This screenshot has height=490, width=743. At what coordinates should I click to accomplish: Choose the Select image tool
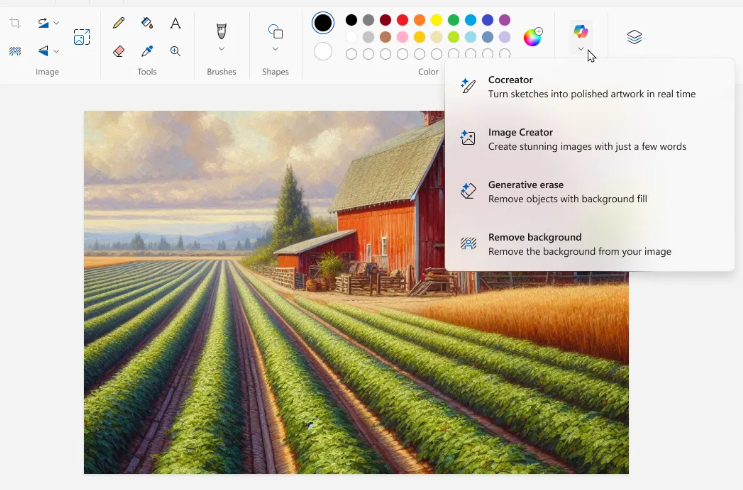tap(82, 37)
